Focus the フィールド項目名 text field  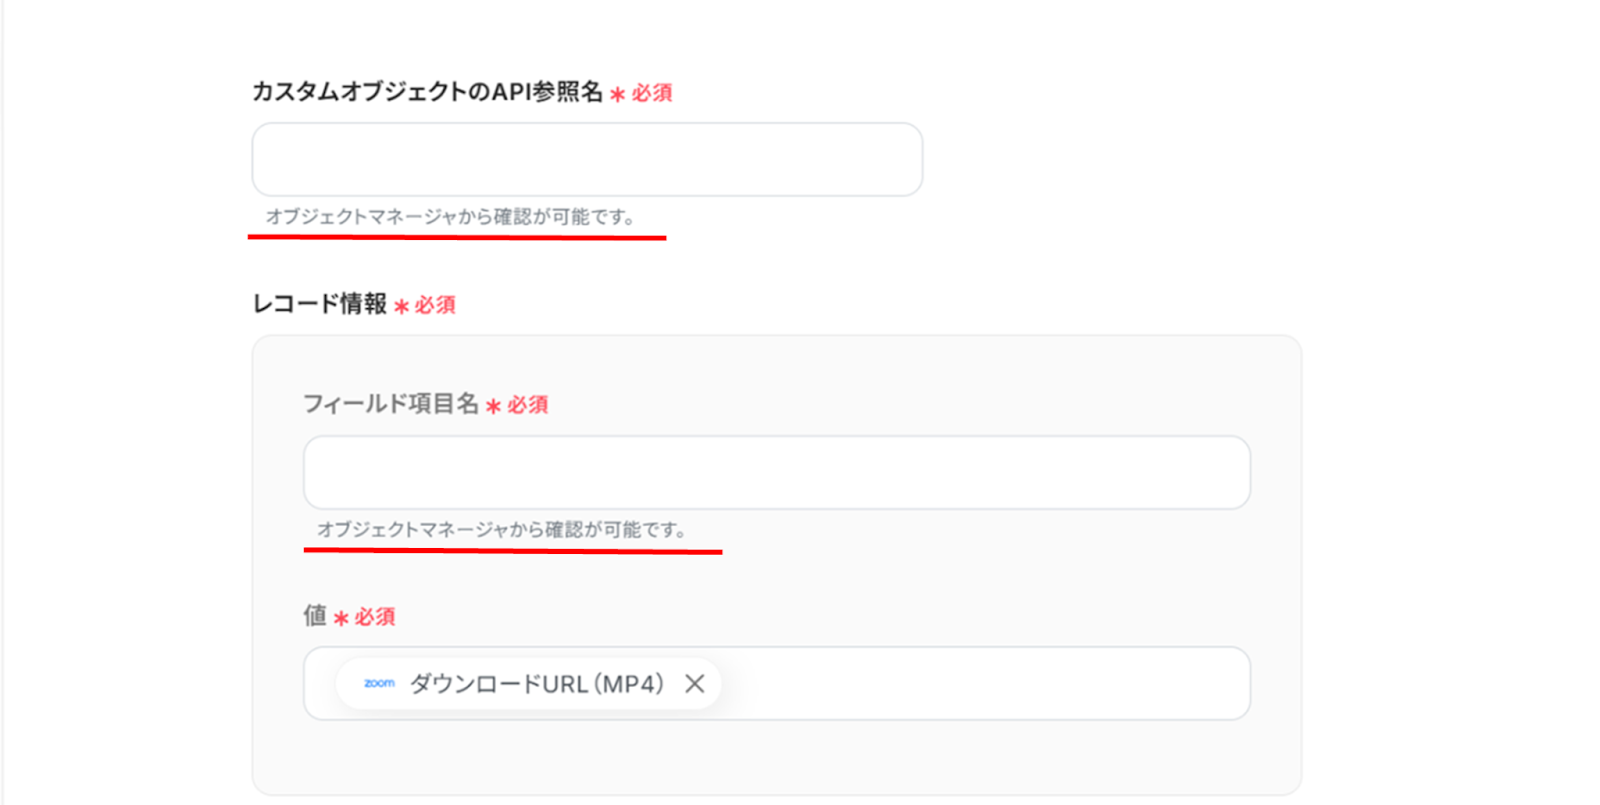click(x=776, y=472)
